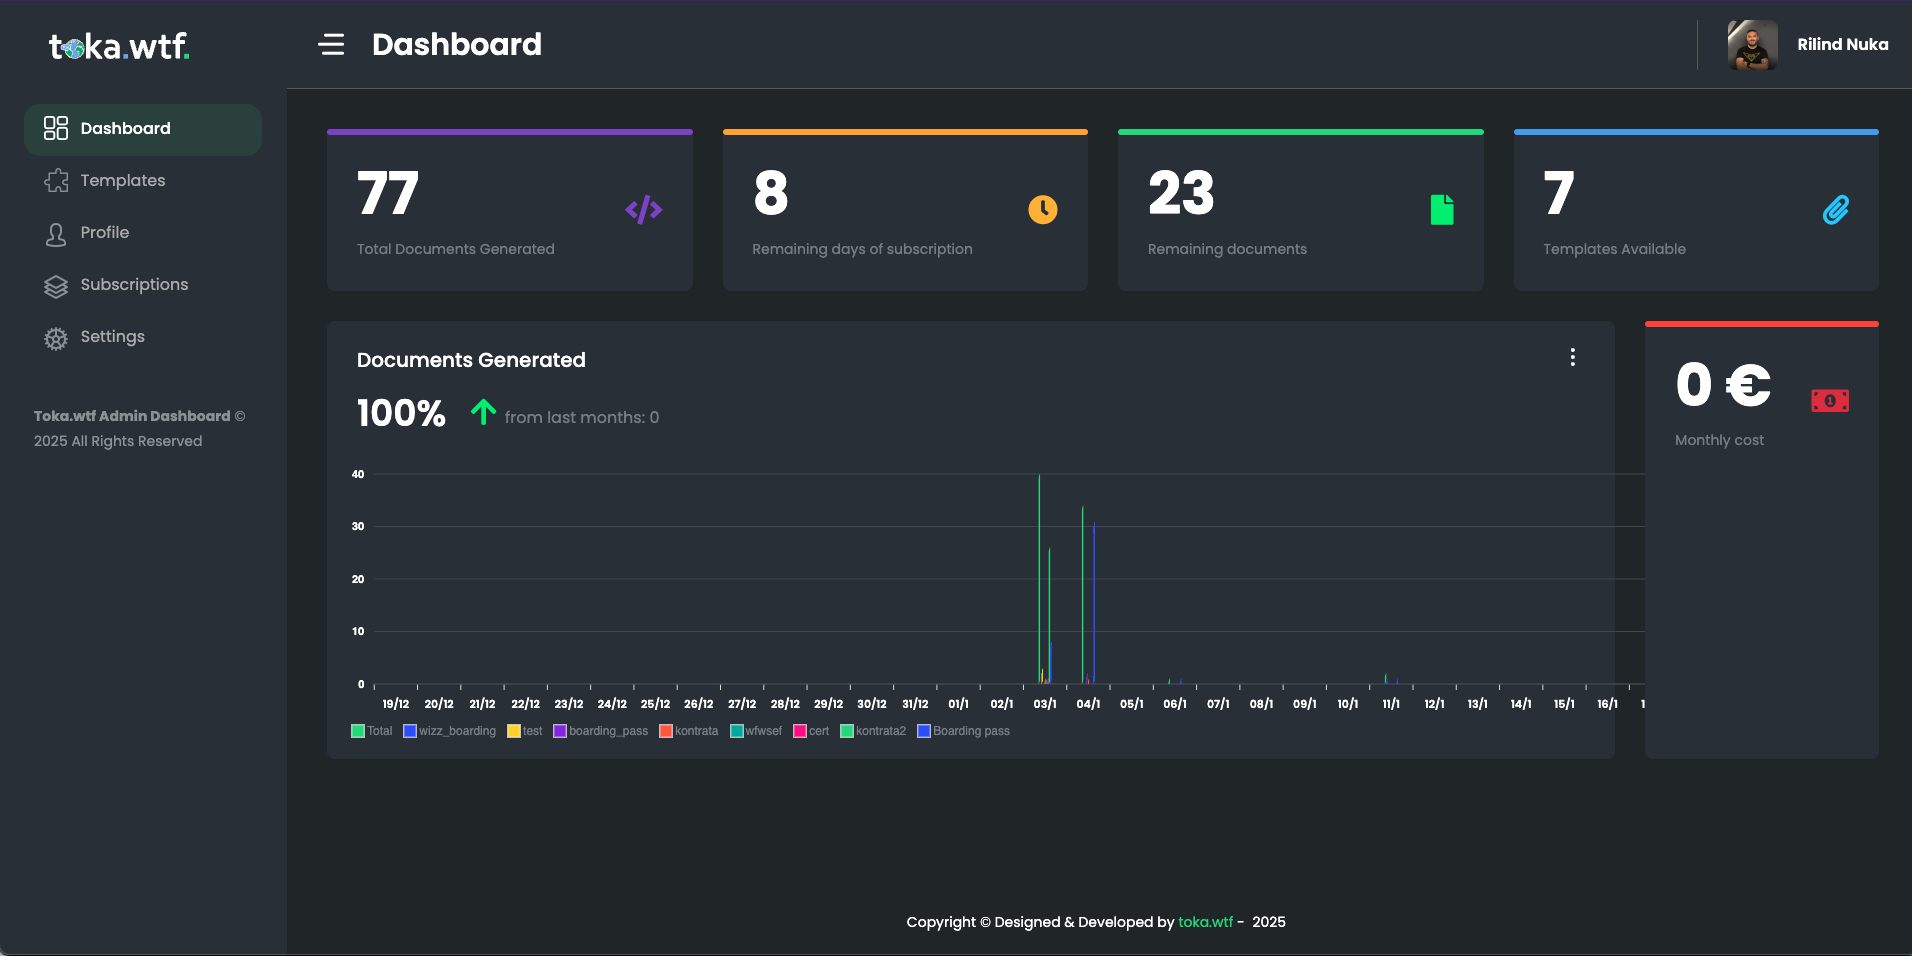1912x956 pixels.
Task: Toggle the kontrata2 legend series
Action: [873, 731]
